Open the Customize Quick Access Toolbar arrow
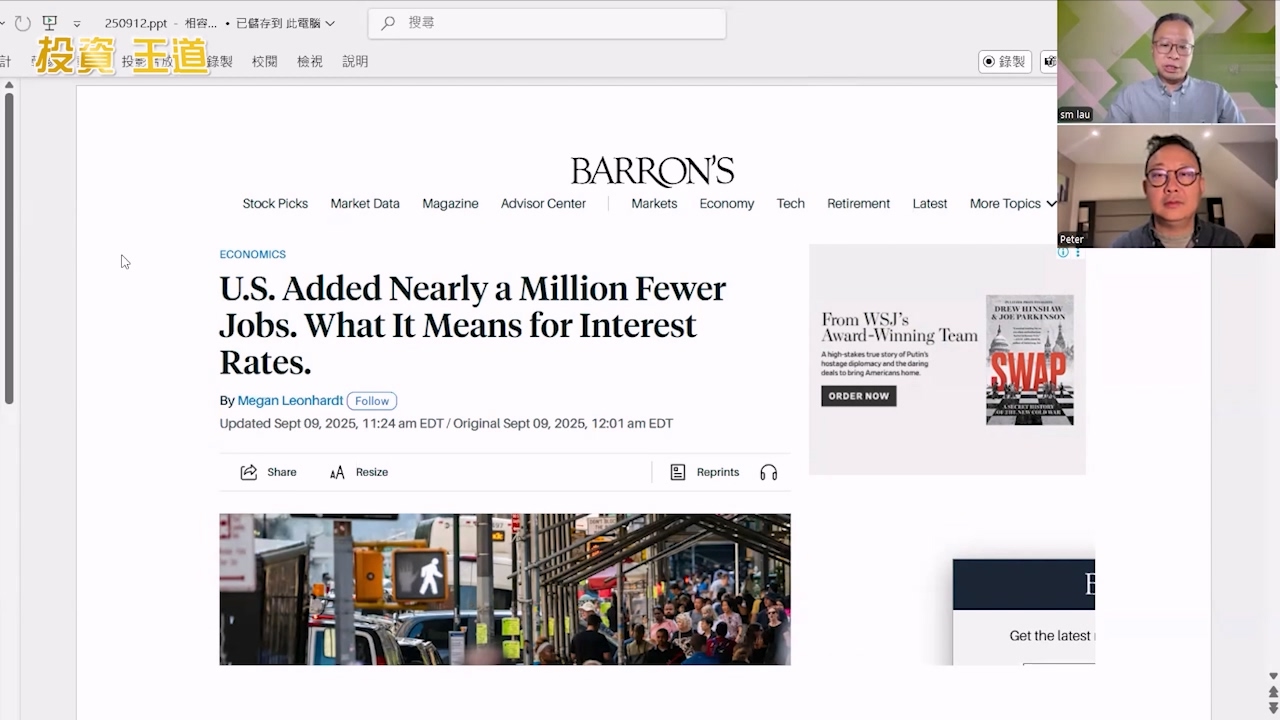 coord(77,24)
